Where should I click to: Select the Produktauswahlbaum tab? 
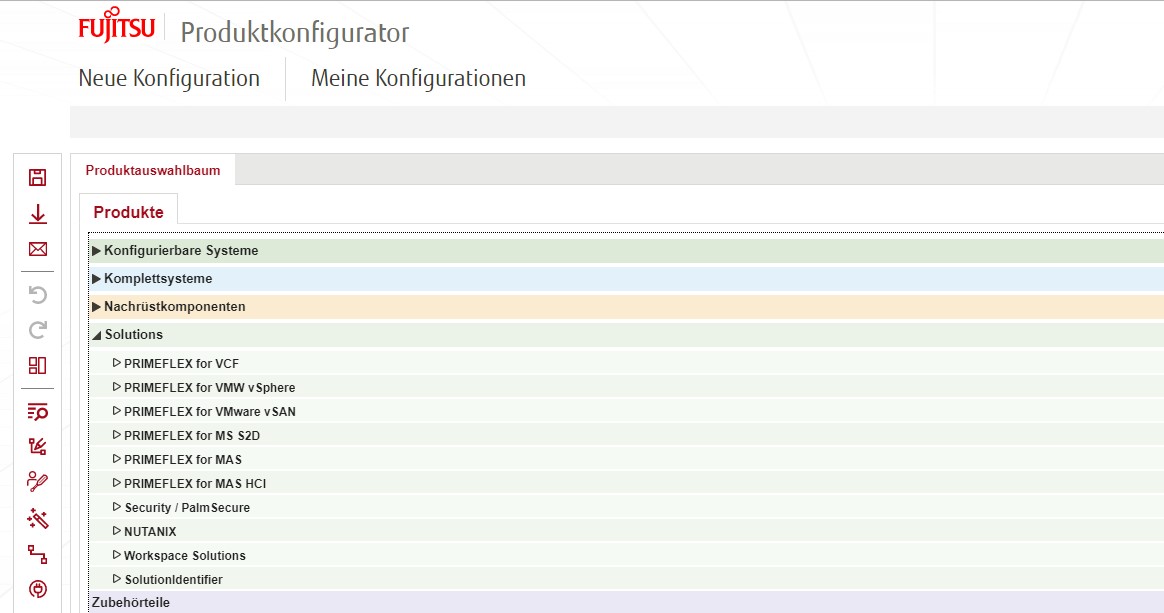(153, 170)
